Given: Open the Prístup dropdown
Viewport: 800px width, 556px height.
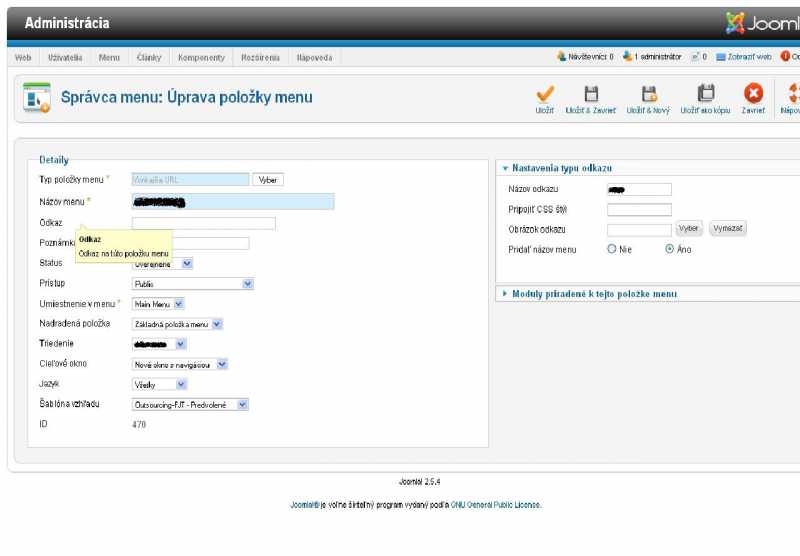Looking at the screenshot, I should (x=194, y=284).
